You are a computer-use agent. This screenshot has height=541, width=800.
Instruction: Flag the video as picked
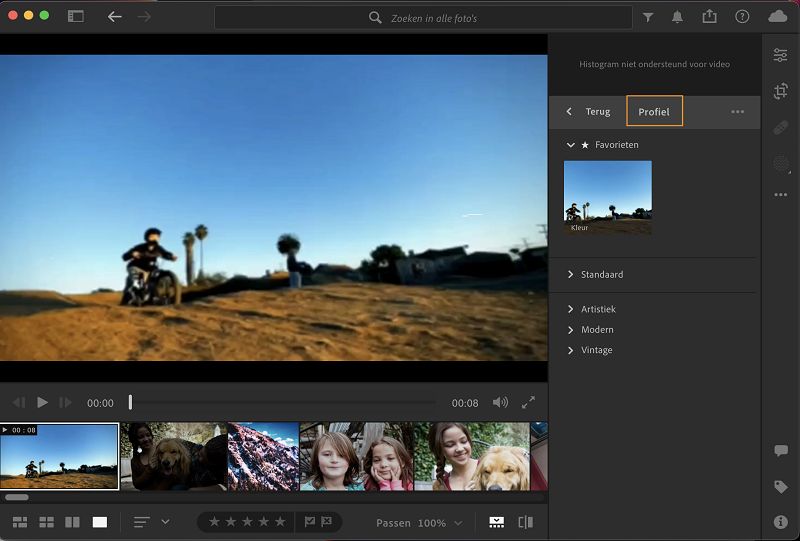click(x=310, y=522)
